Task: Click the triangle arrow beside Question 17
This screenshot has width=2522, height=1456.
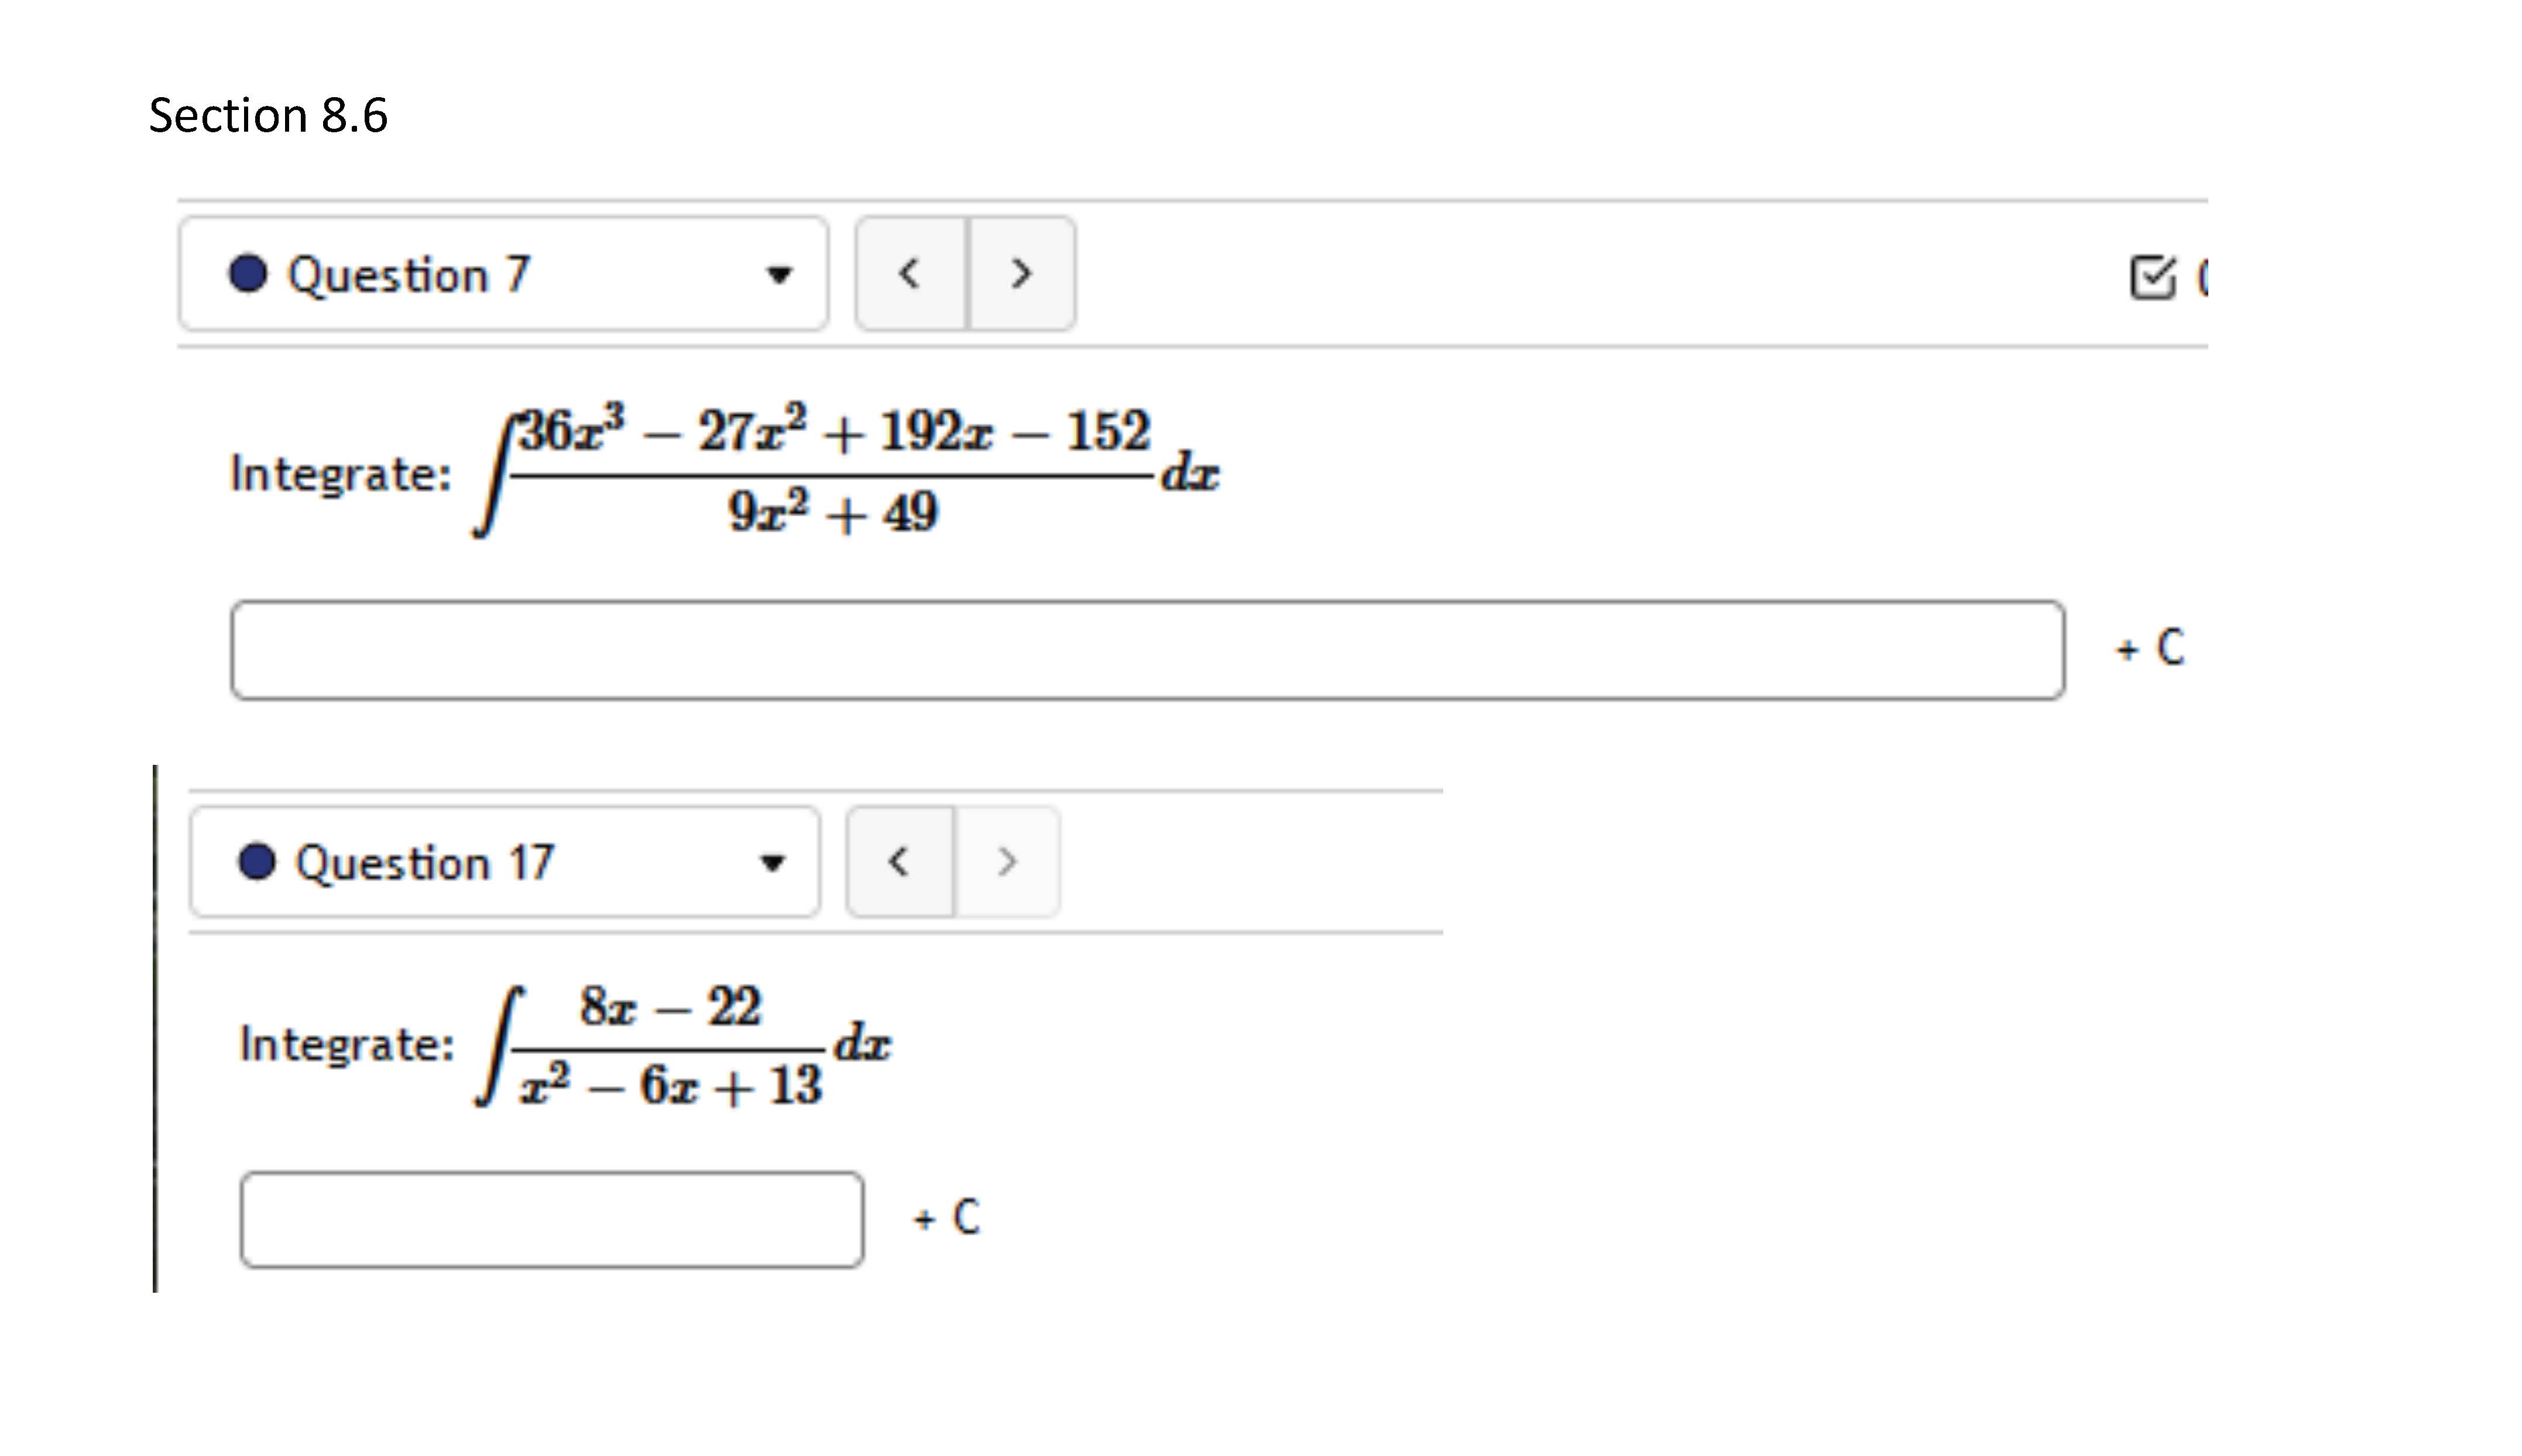Action: 772,863
